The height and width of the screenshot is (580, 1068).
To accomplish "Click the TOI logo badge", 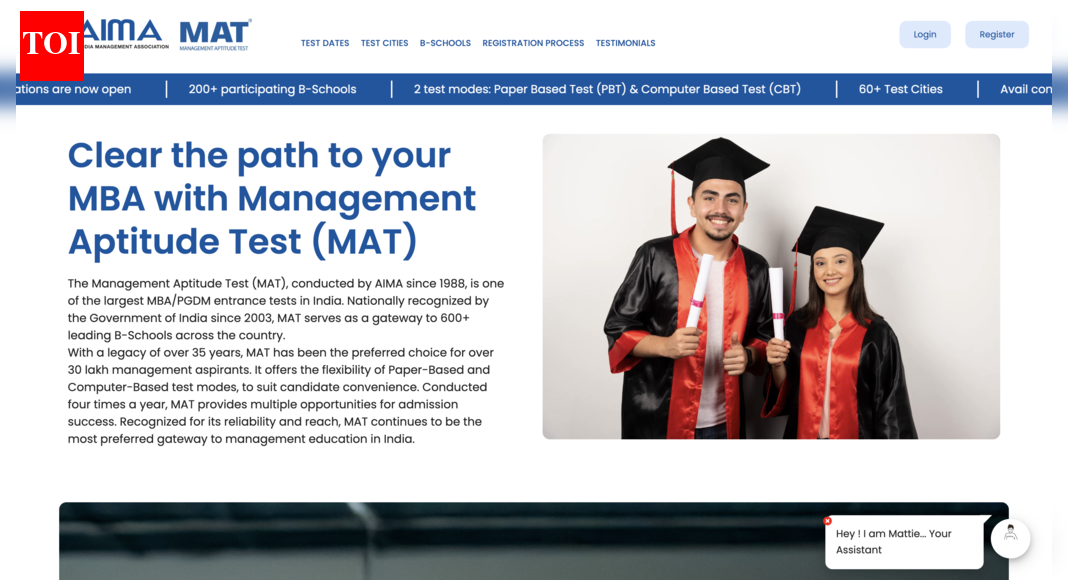I will click(x=51, y=45).
